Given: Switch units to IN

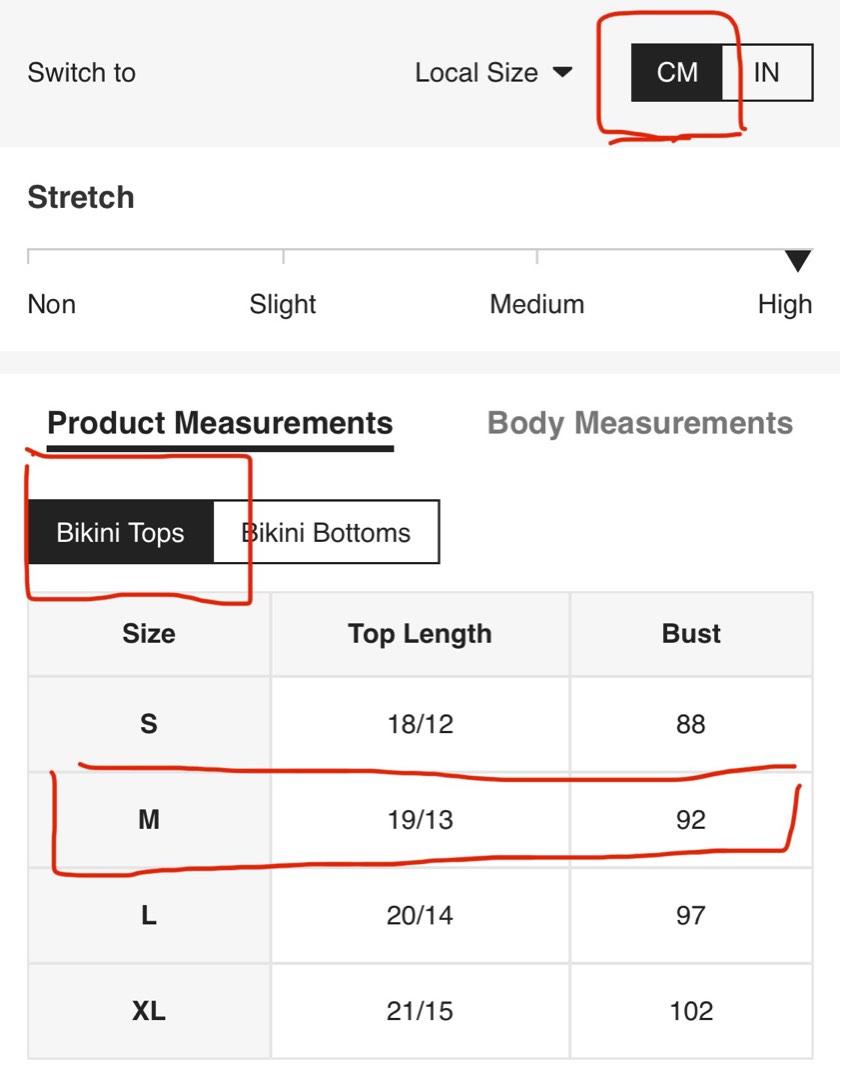Looking at the screenshot, I should click(767, 72).
